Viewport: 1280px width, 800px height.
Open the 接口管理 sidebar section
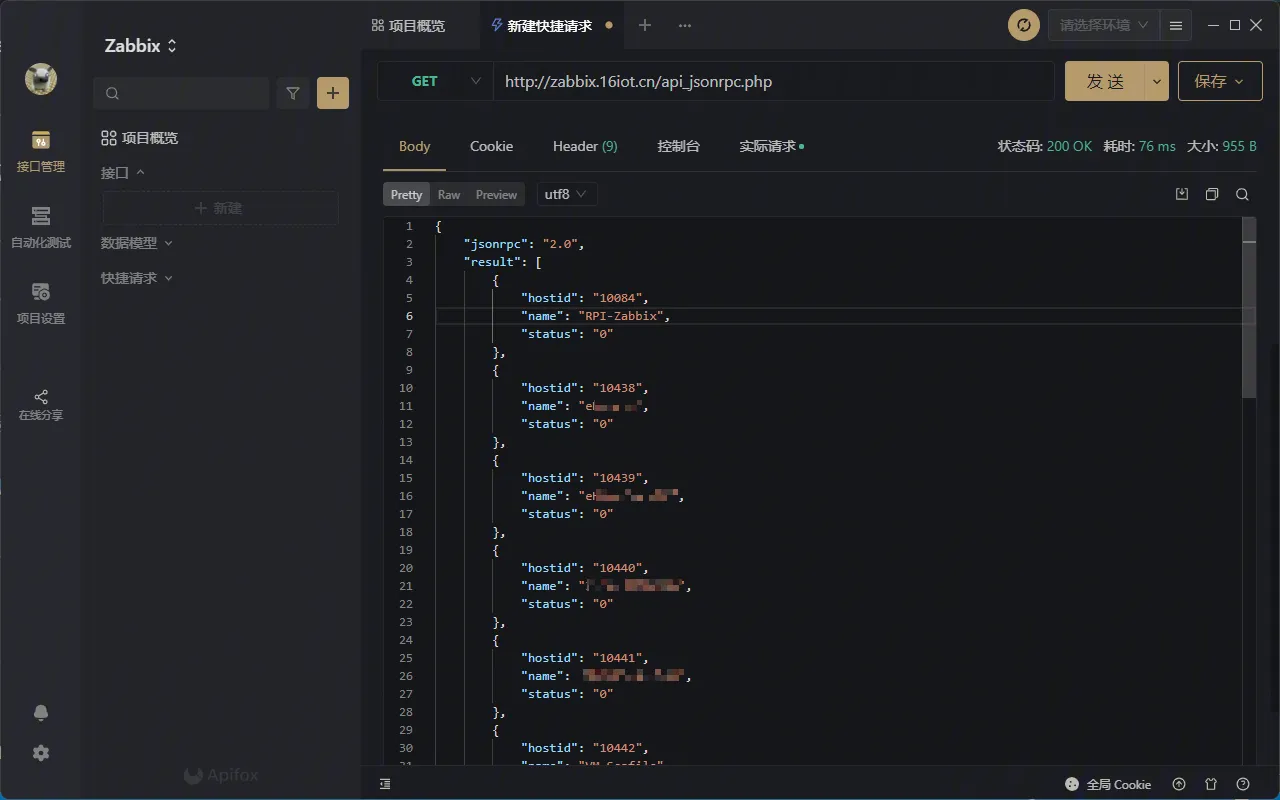pos(40,151)
